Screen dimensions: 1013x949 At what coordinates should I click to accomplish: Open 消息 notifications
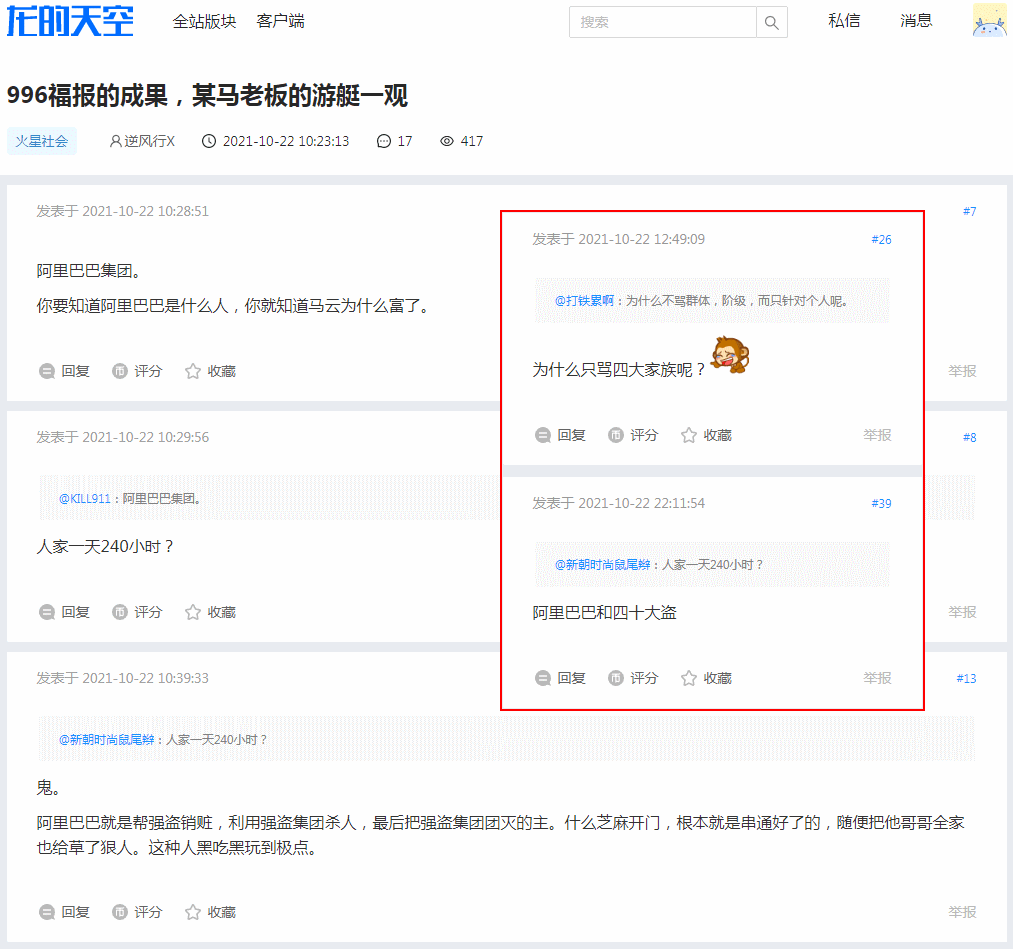pos(916,21)
